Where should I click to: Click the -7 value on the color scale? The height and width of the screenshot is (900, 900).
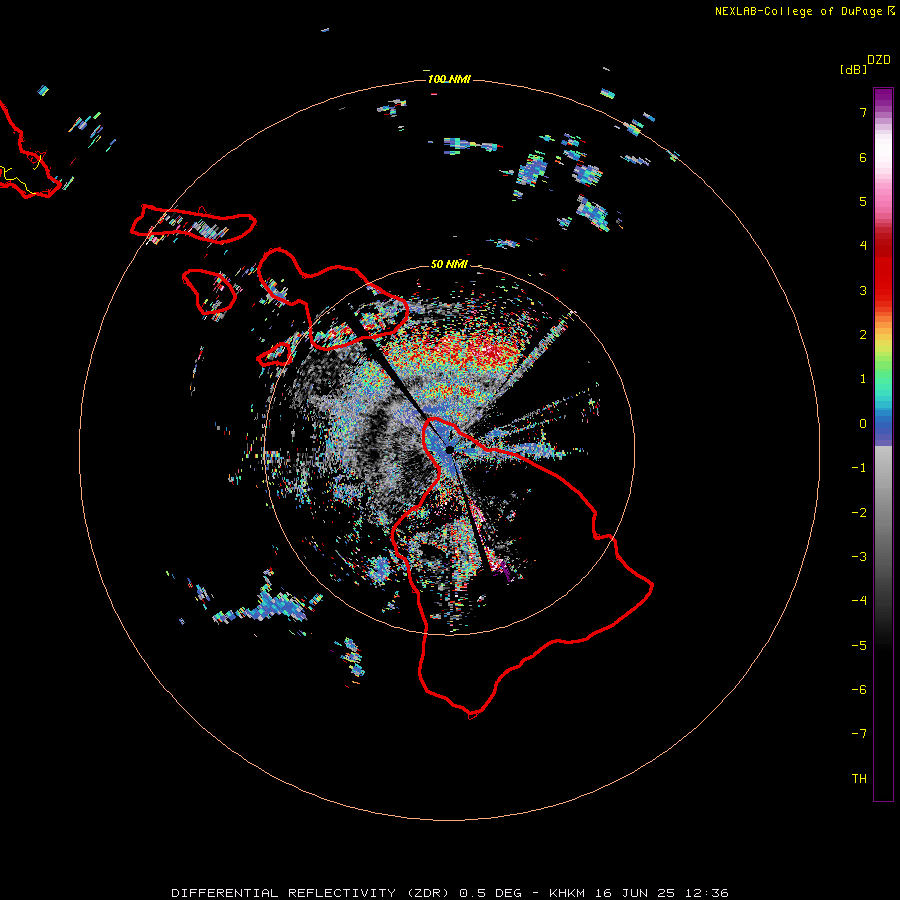[859, 734]
